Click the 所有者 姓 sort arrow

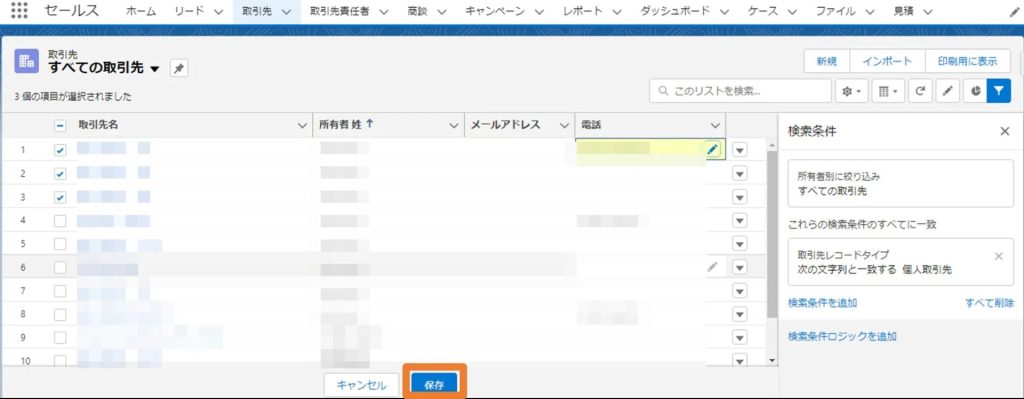(370, 124)
